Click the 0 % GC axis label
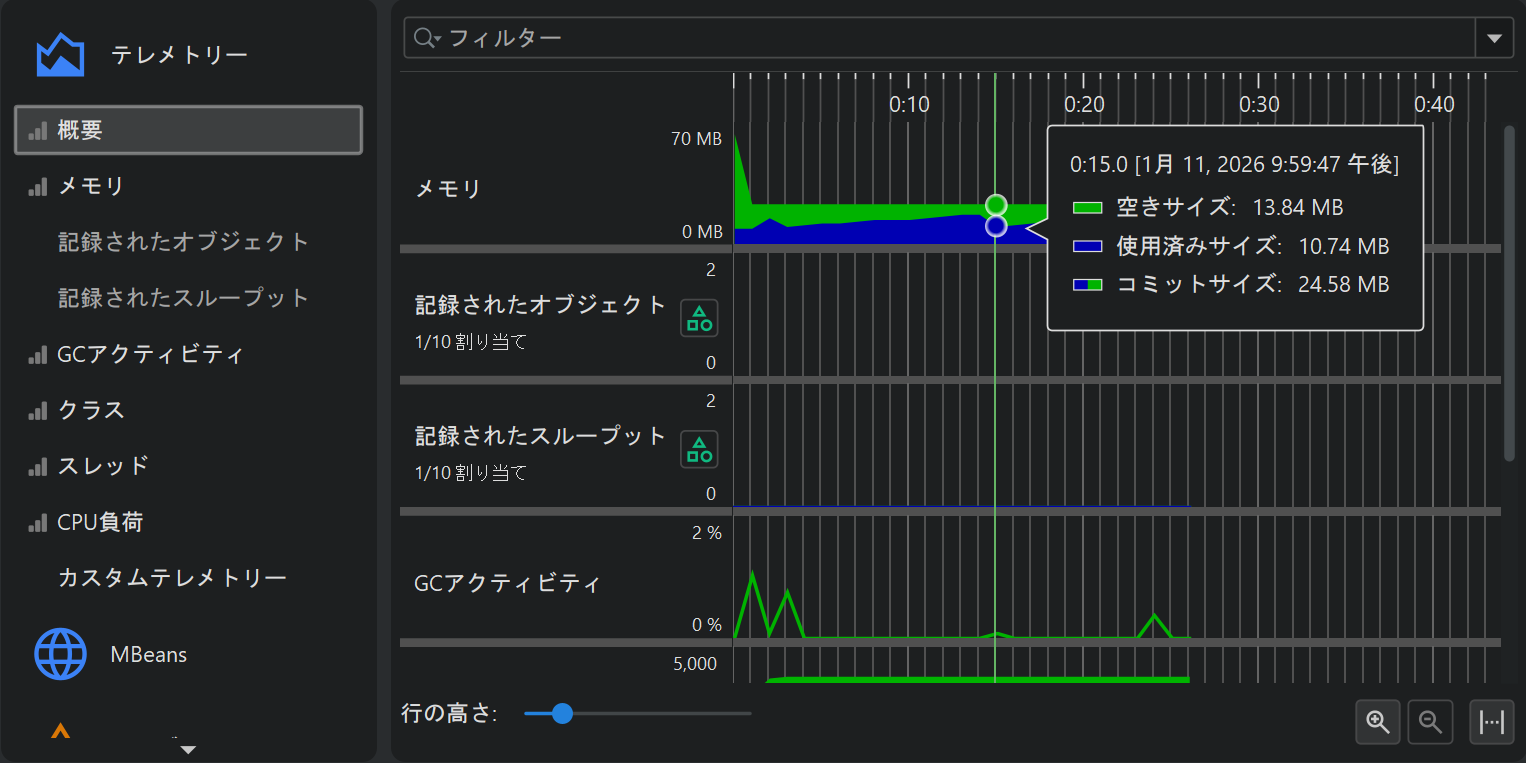 coord(707,625)
